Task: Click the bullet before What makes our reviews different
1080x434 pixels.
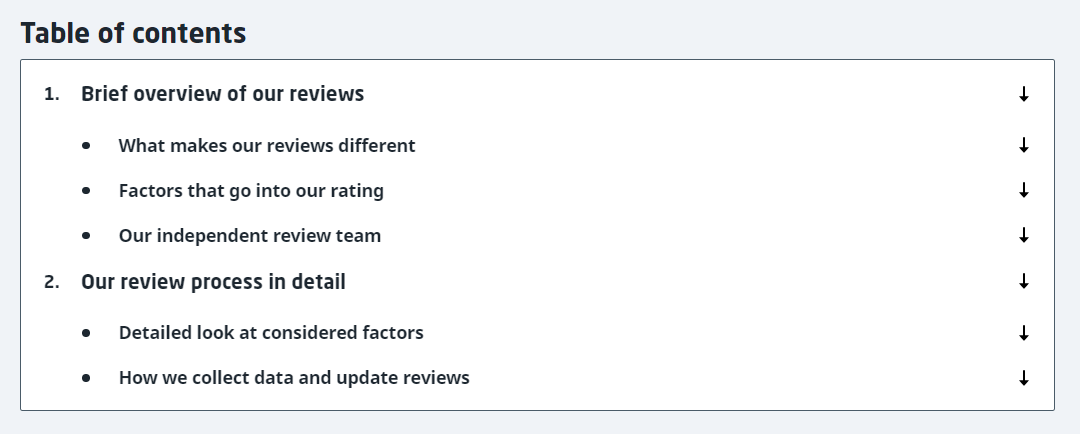Action: pyautogui.click(x=86, y=145)
